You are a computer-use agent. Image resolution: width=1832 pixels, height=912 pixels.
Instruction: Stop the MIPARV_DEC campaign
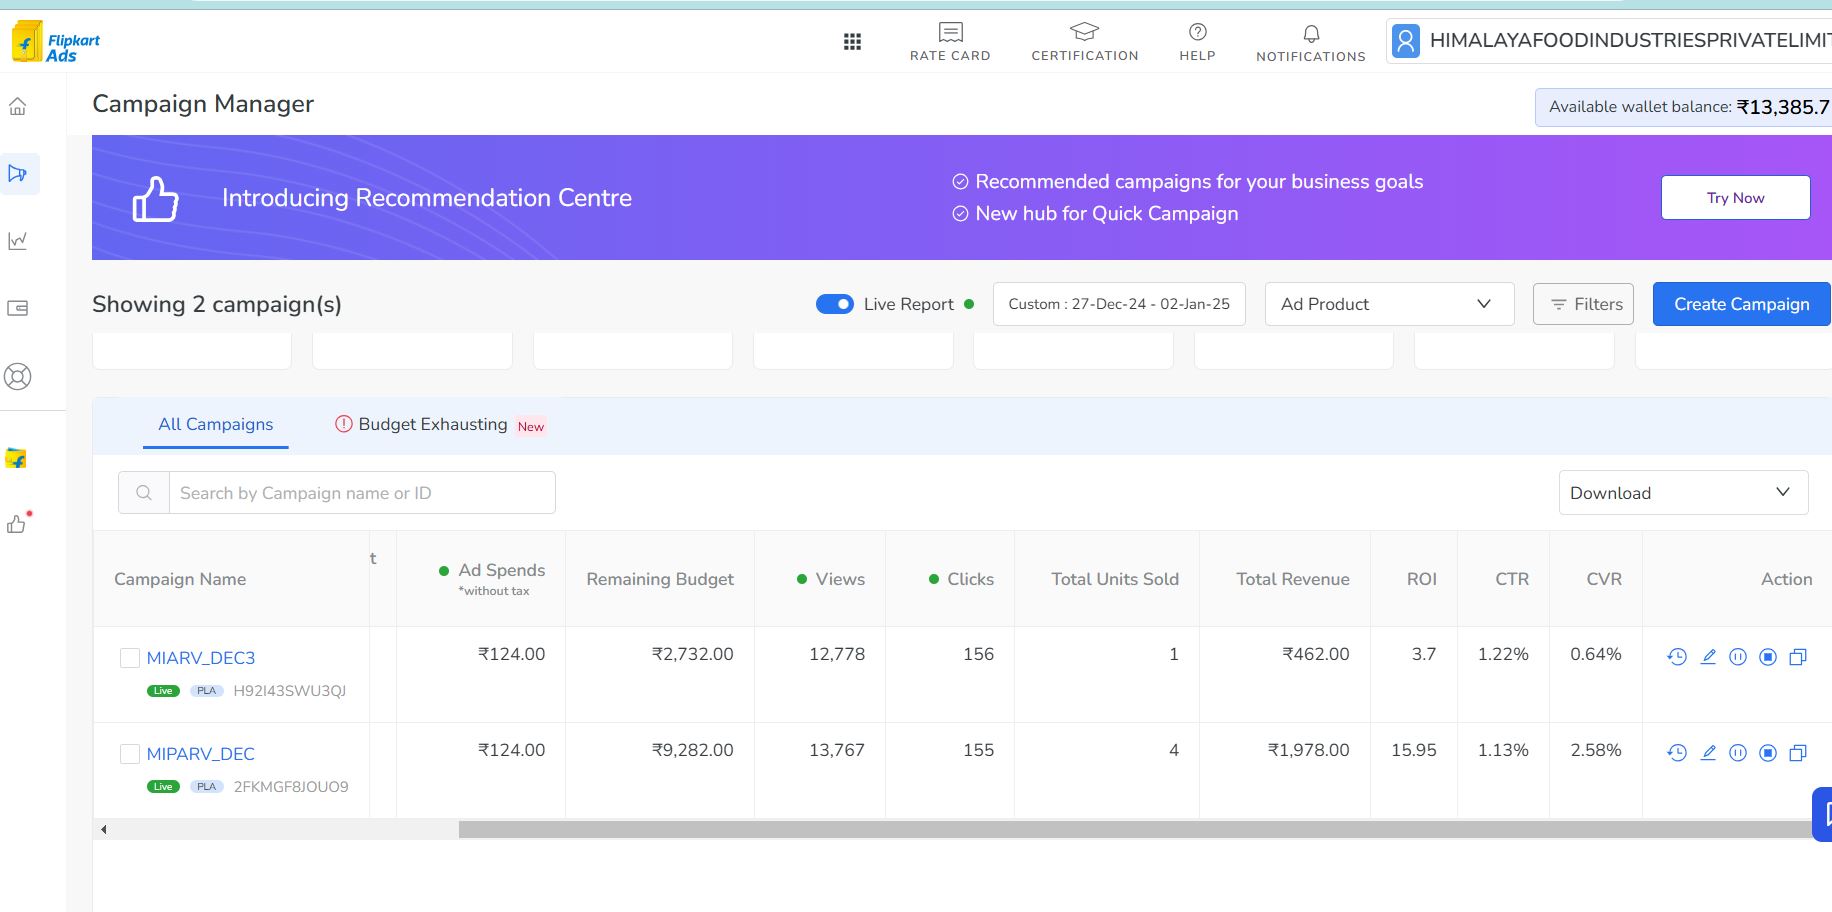point(1768,753)
